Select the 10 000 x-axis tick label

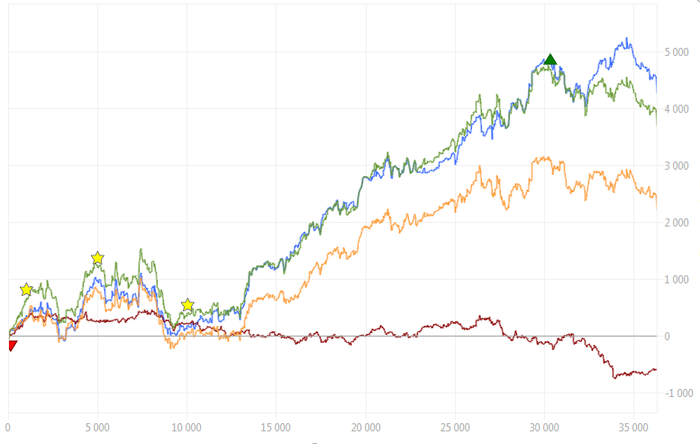pyautogui.click(x=187, y=424)
